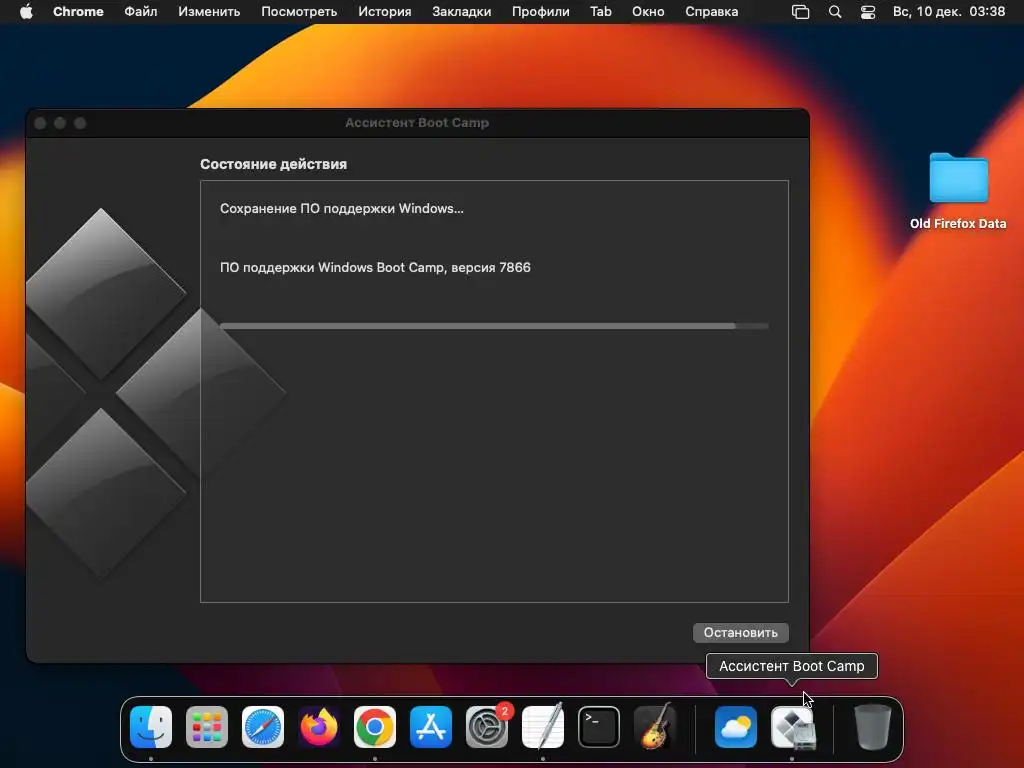Open the История menu
Viewport: 1024px width, 768px height.
[x=385, y=12]
